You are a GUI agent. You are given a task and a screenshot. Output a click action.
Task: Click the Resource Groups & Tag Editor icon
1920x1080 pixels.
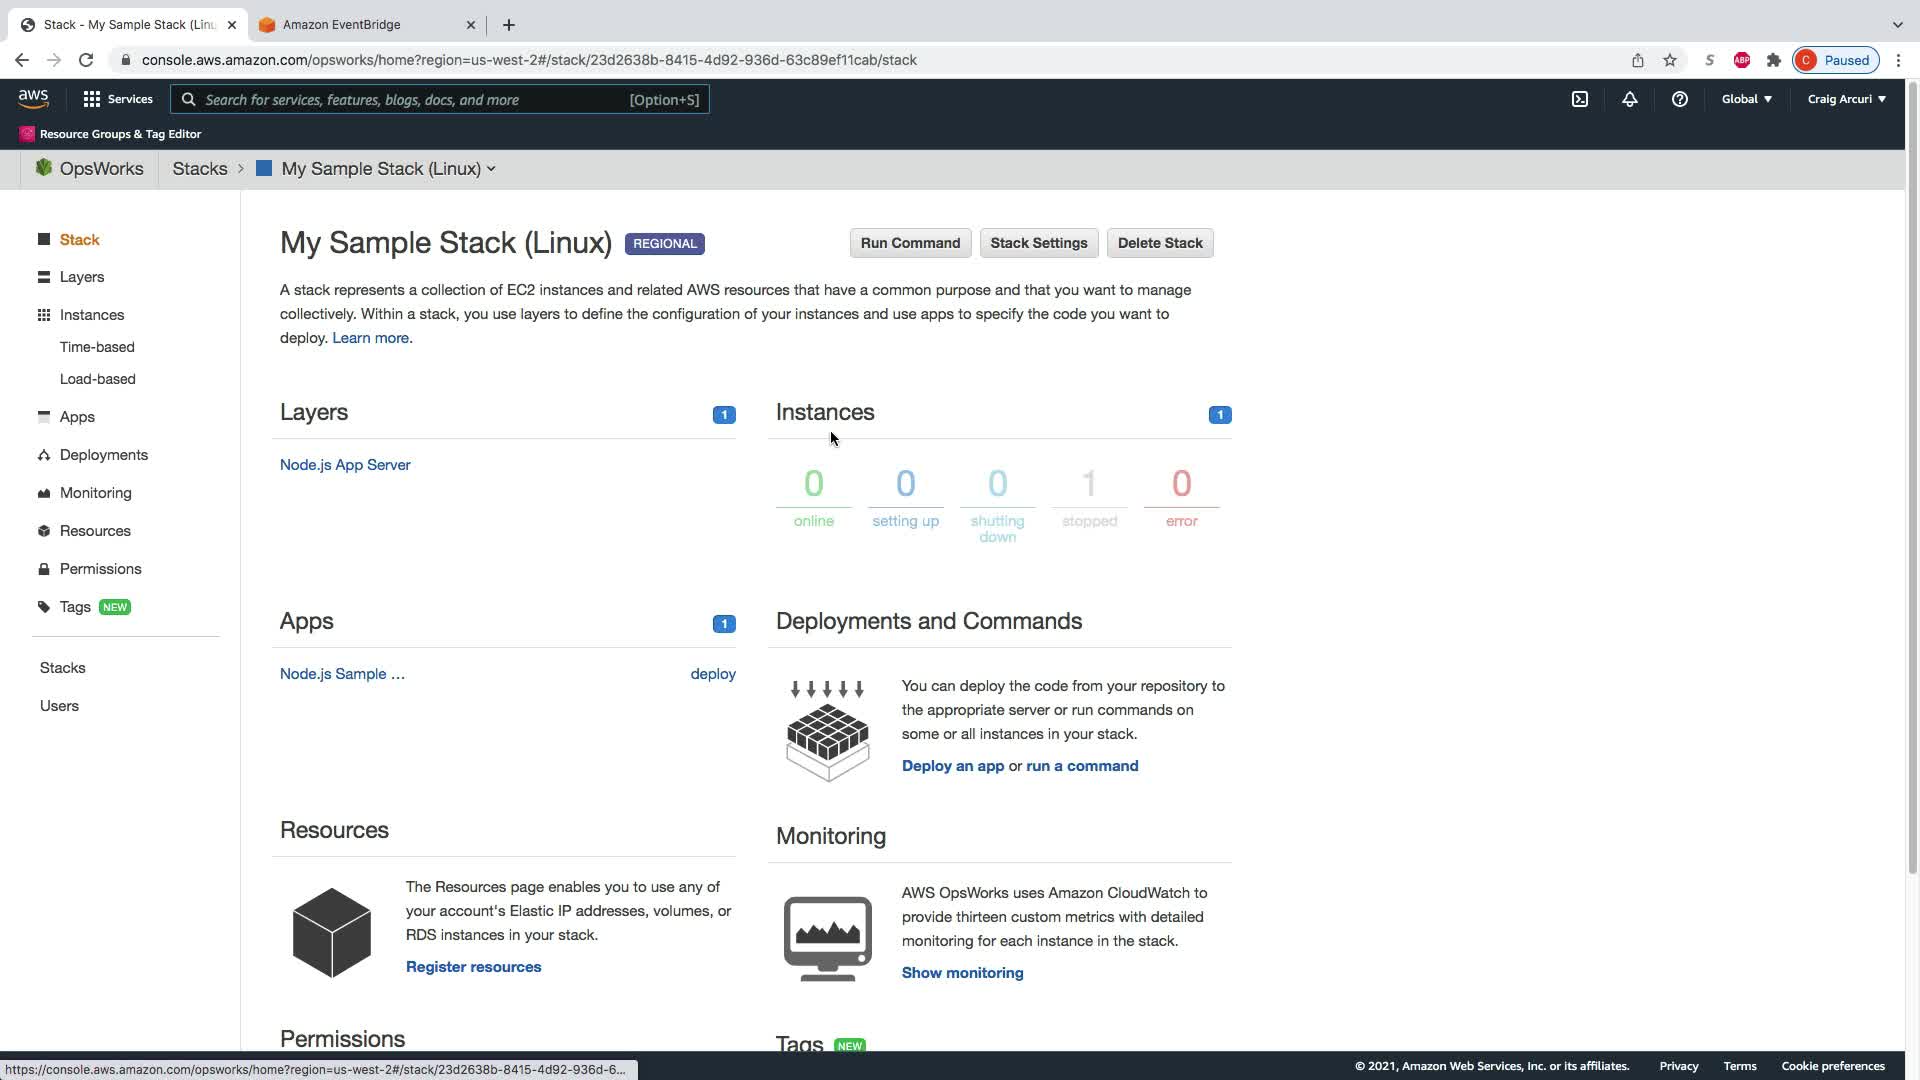(27, 134)
